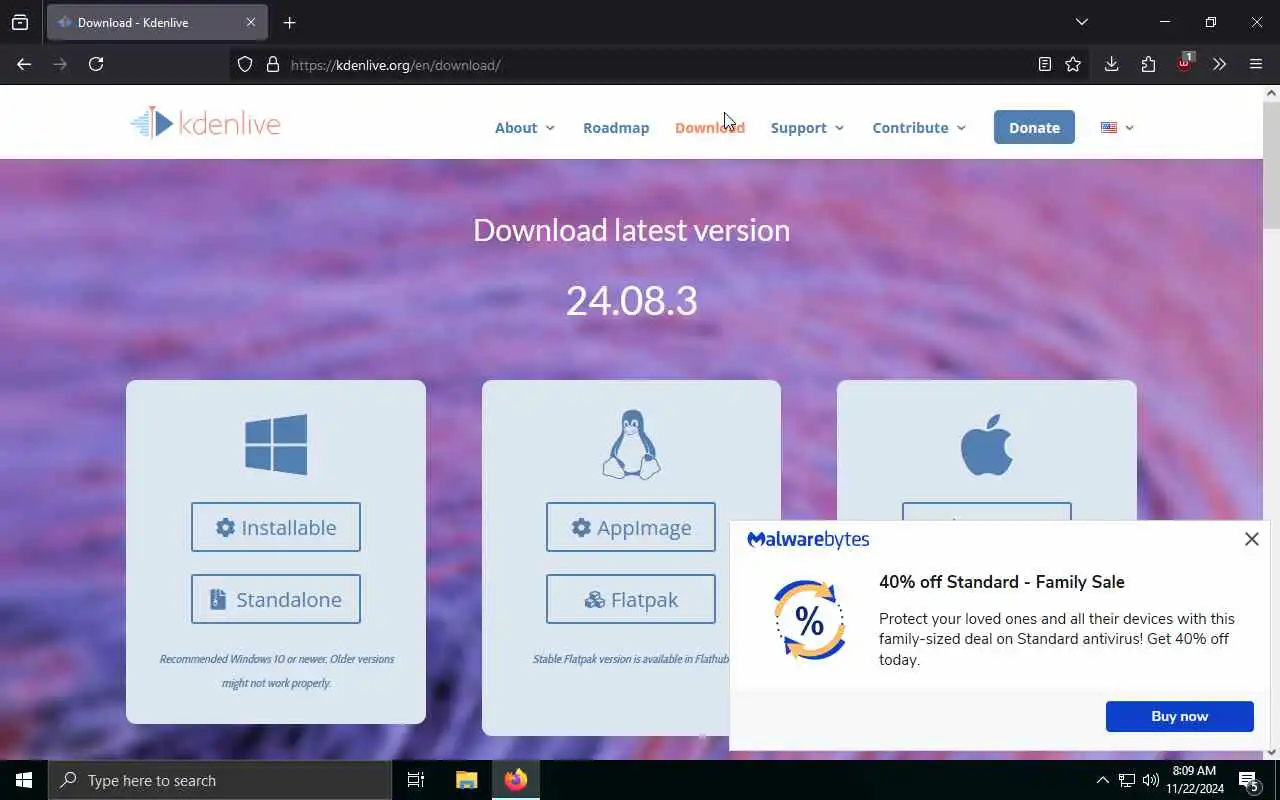Screen dimensions: 1280x800
Task: Click the Firefox taskbar icon
Action: (516, 780)
